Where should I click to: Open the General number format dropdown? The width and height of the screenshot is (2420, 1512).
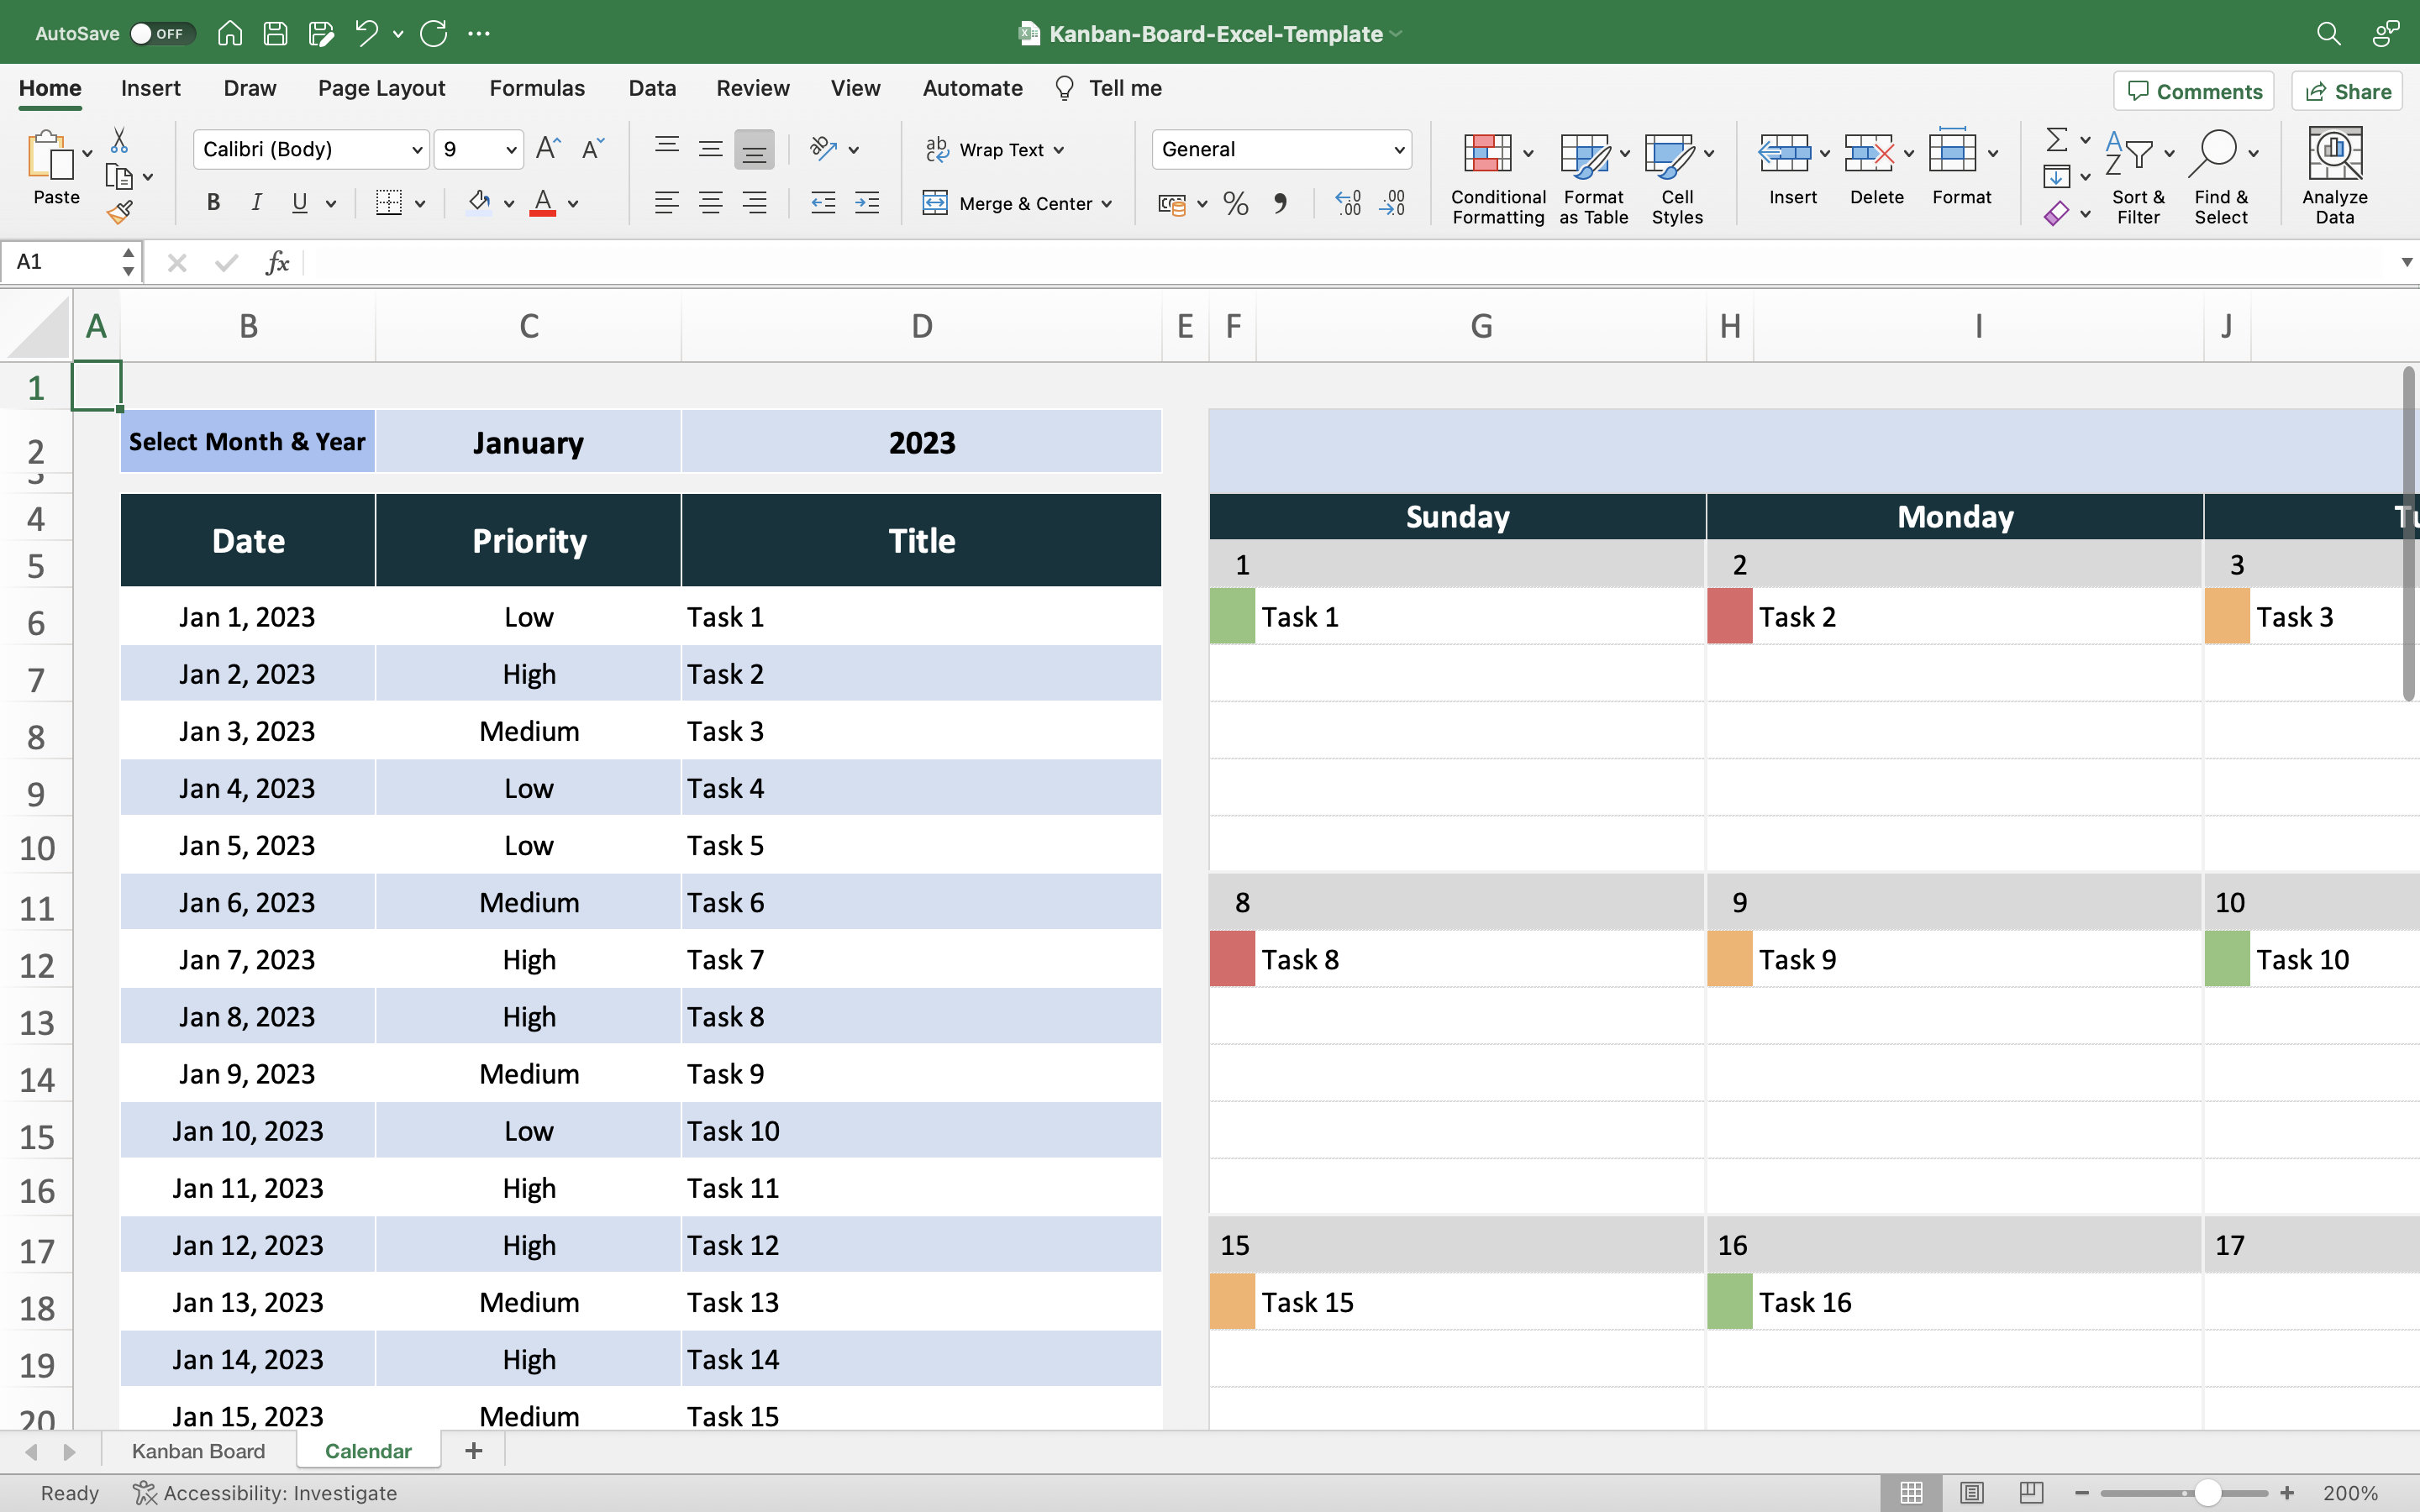[x=1398, y=149]
